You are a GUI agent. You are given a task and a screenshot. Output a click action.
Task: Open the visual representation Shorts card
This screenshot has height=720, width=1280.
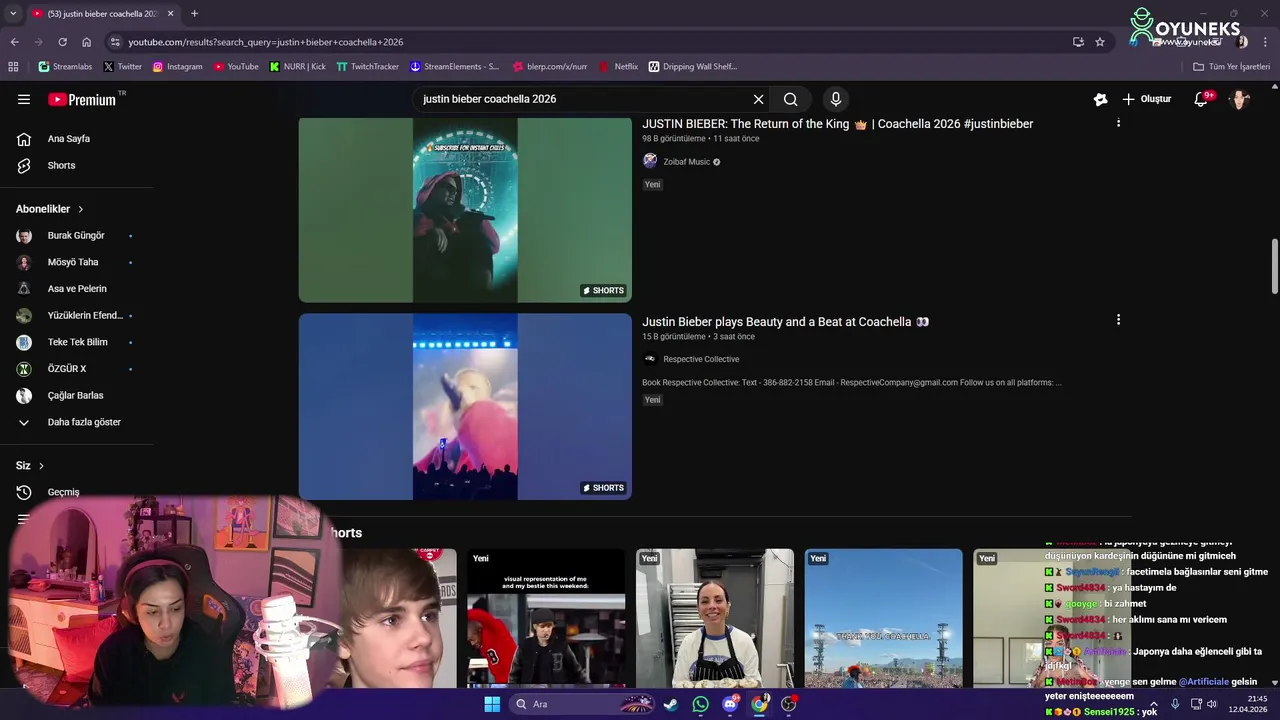pos(546,618)
